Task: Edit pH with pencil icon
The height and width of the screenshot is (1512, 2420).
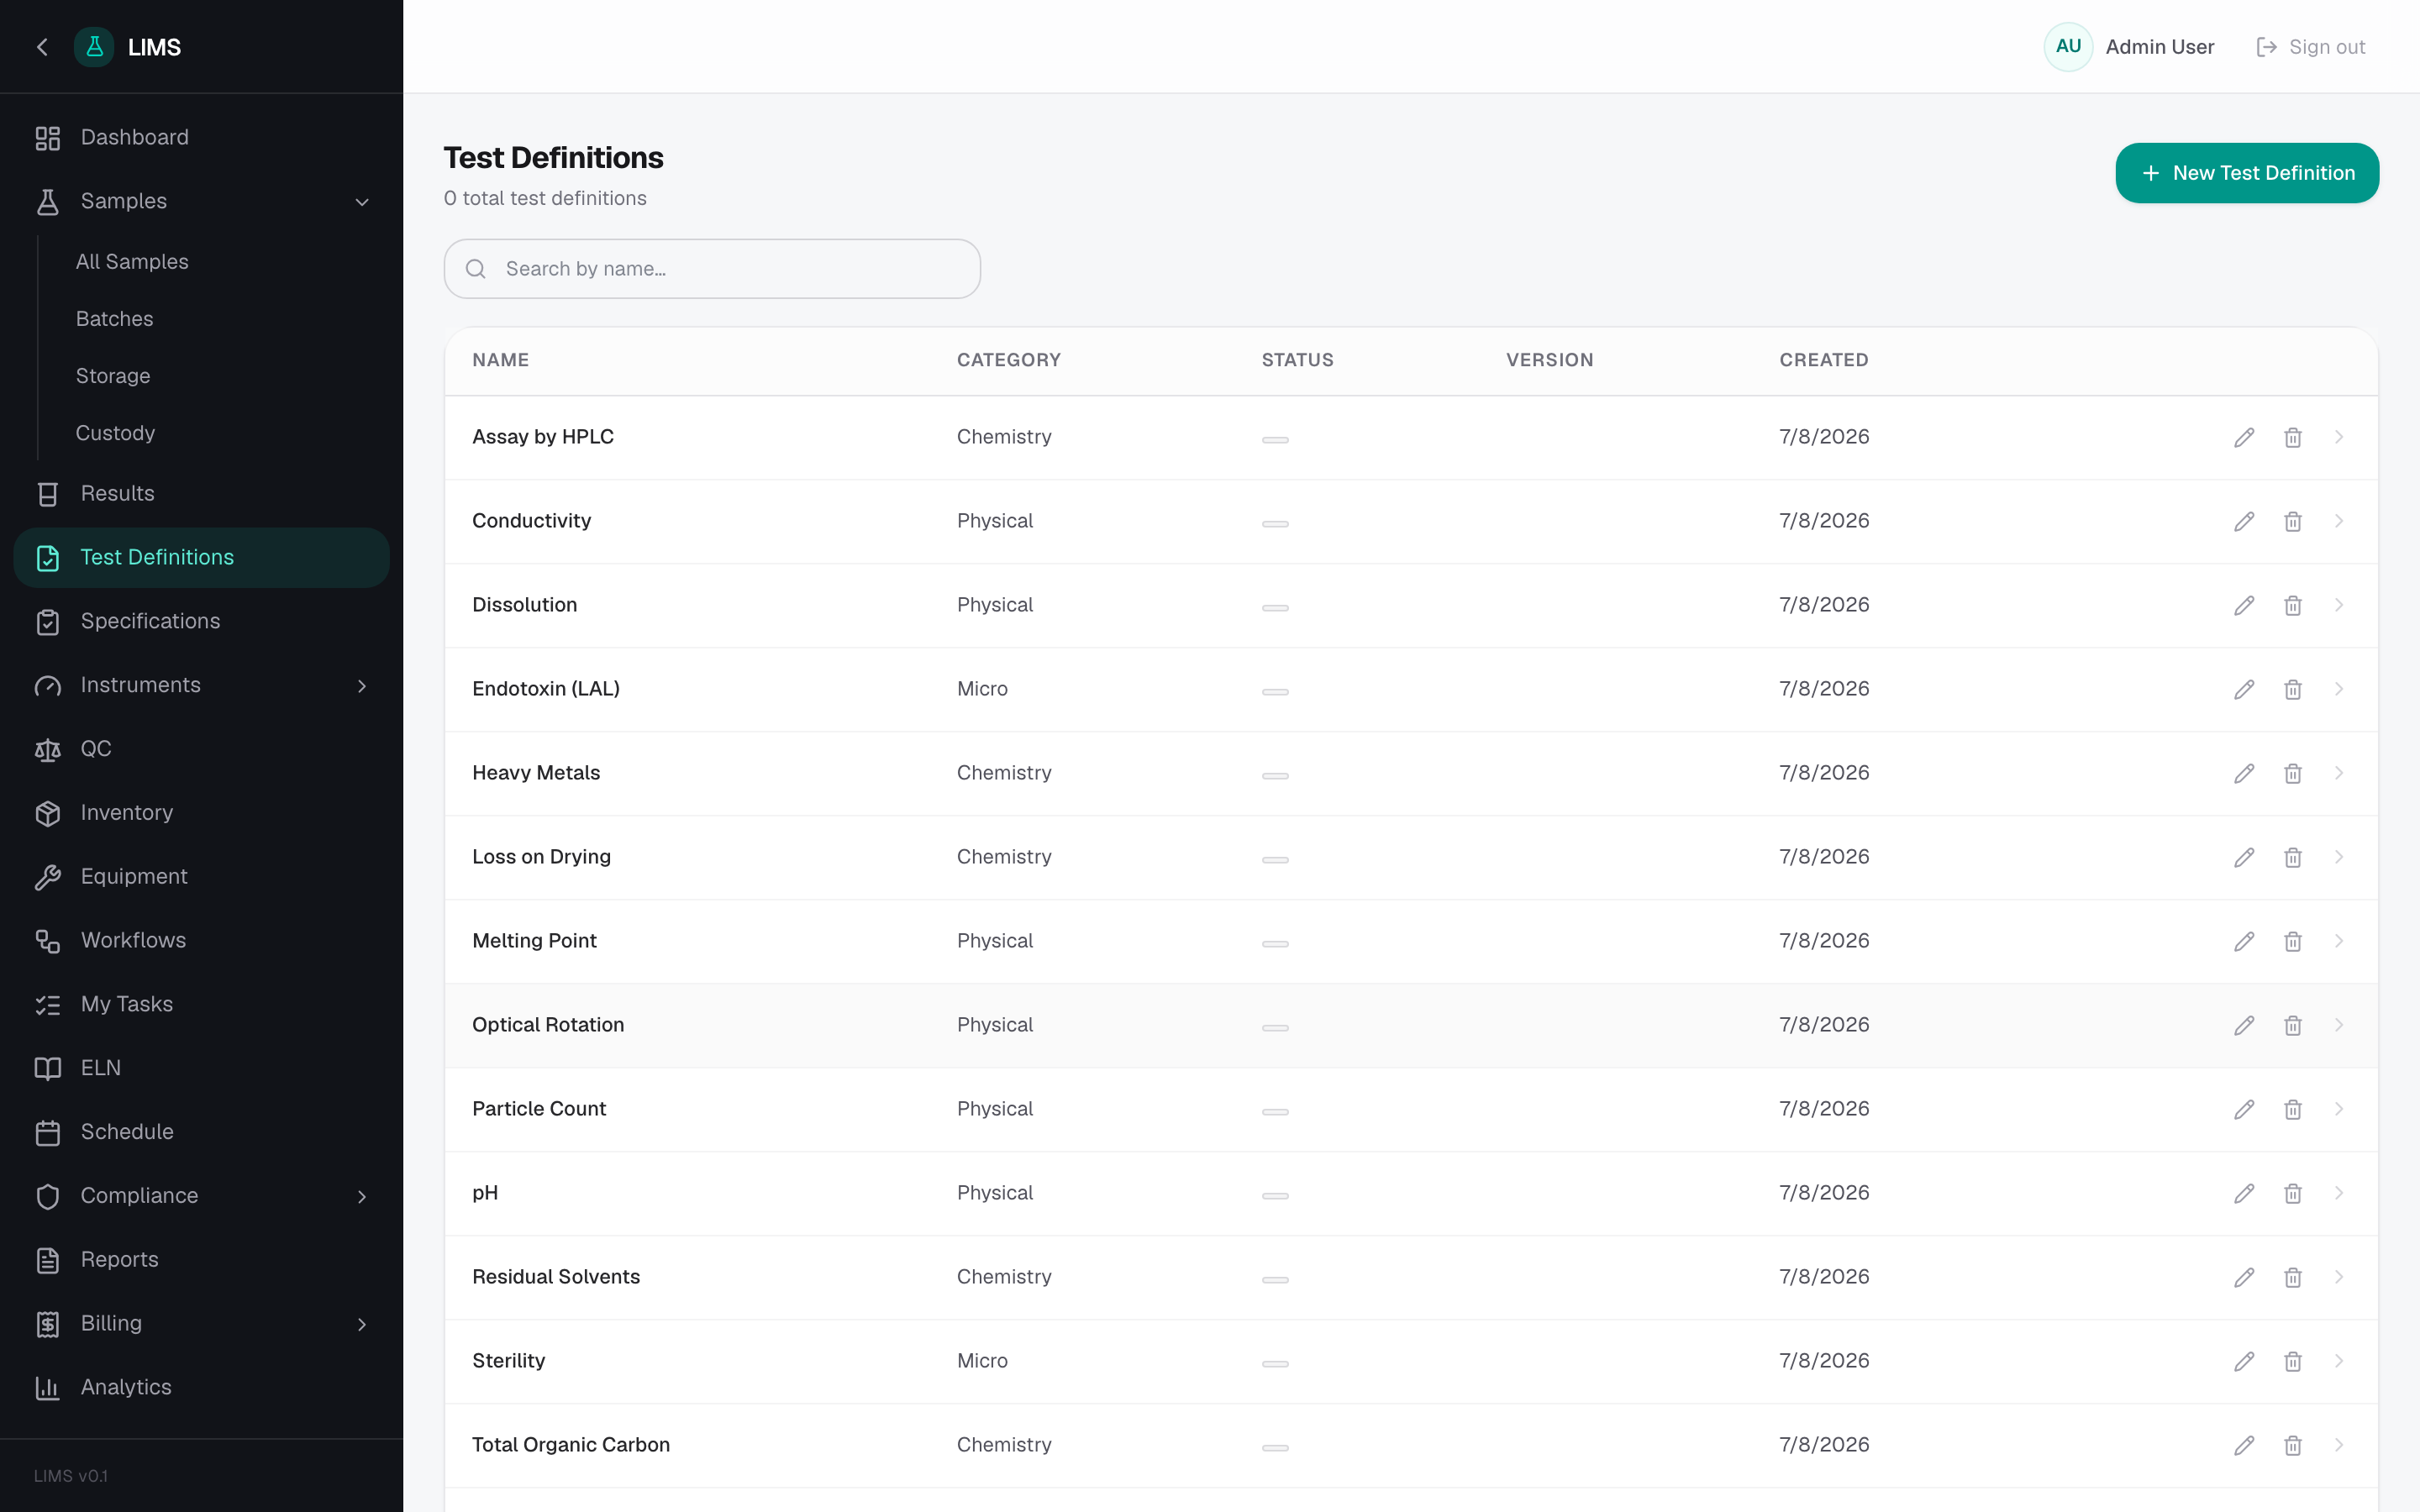Action: tap(2244, 1193)
